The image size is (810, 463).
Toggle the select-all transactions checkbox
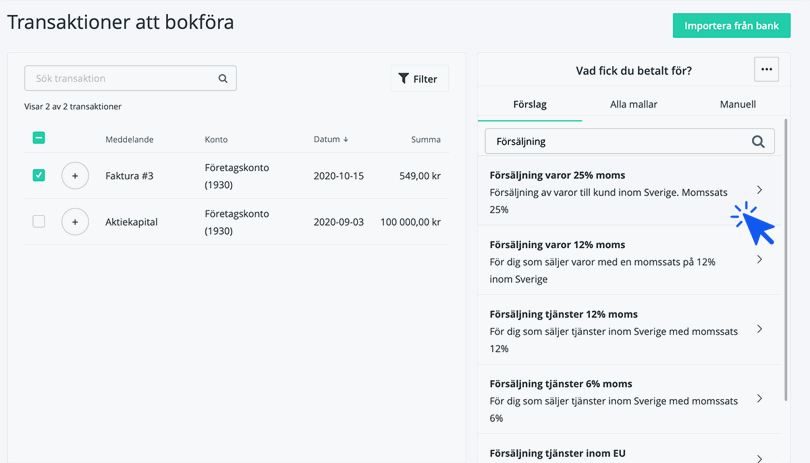[x=39, y=138]
